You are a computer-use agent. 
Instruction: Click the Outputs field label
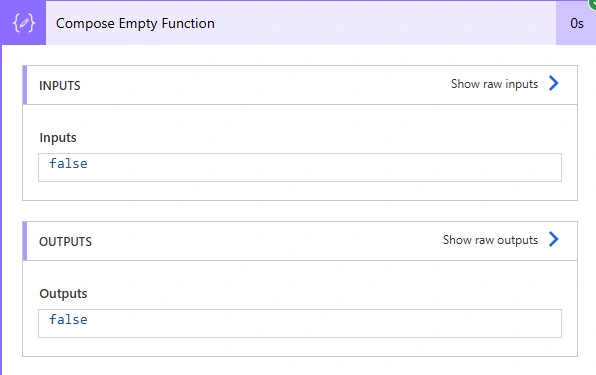click(63, 294)
